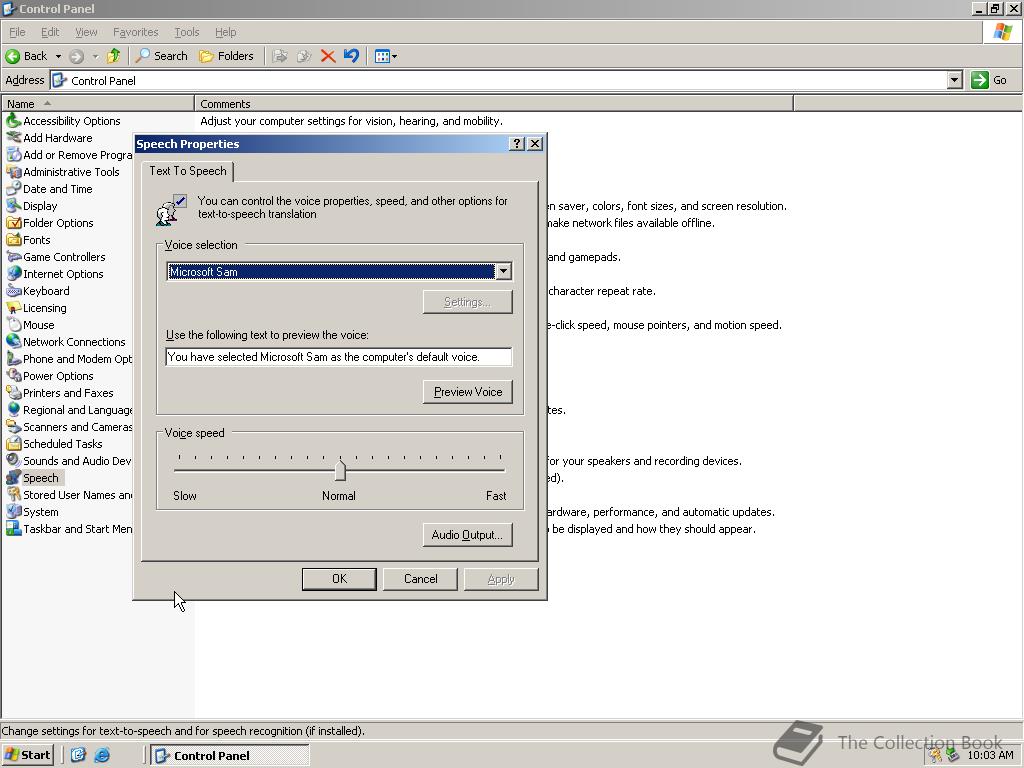
Task: Select the Mouse icon
Action: pyautogui.click(x=14, y=325)
